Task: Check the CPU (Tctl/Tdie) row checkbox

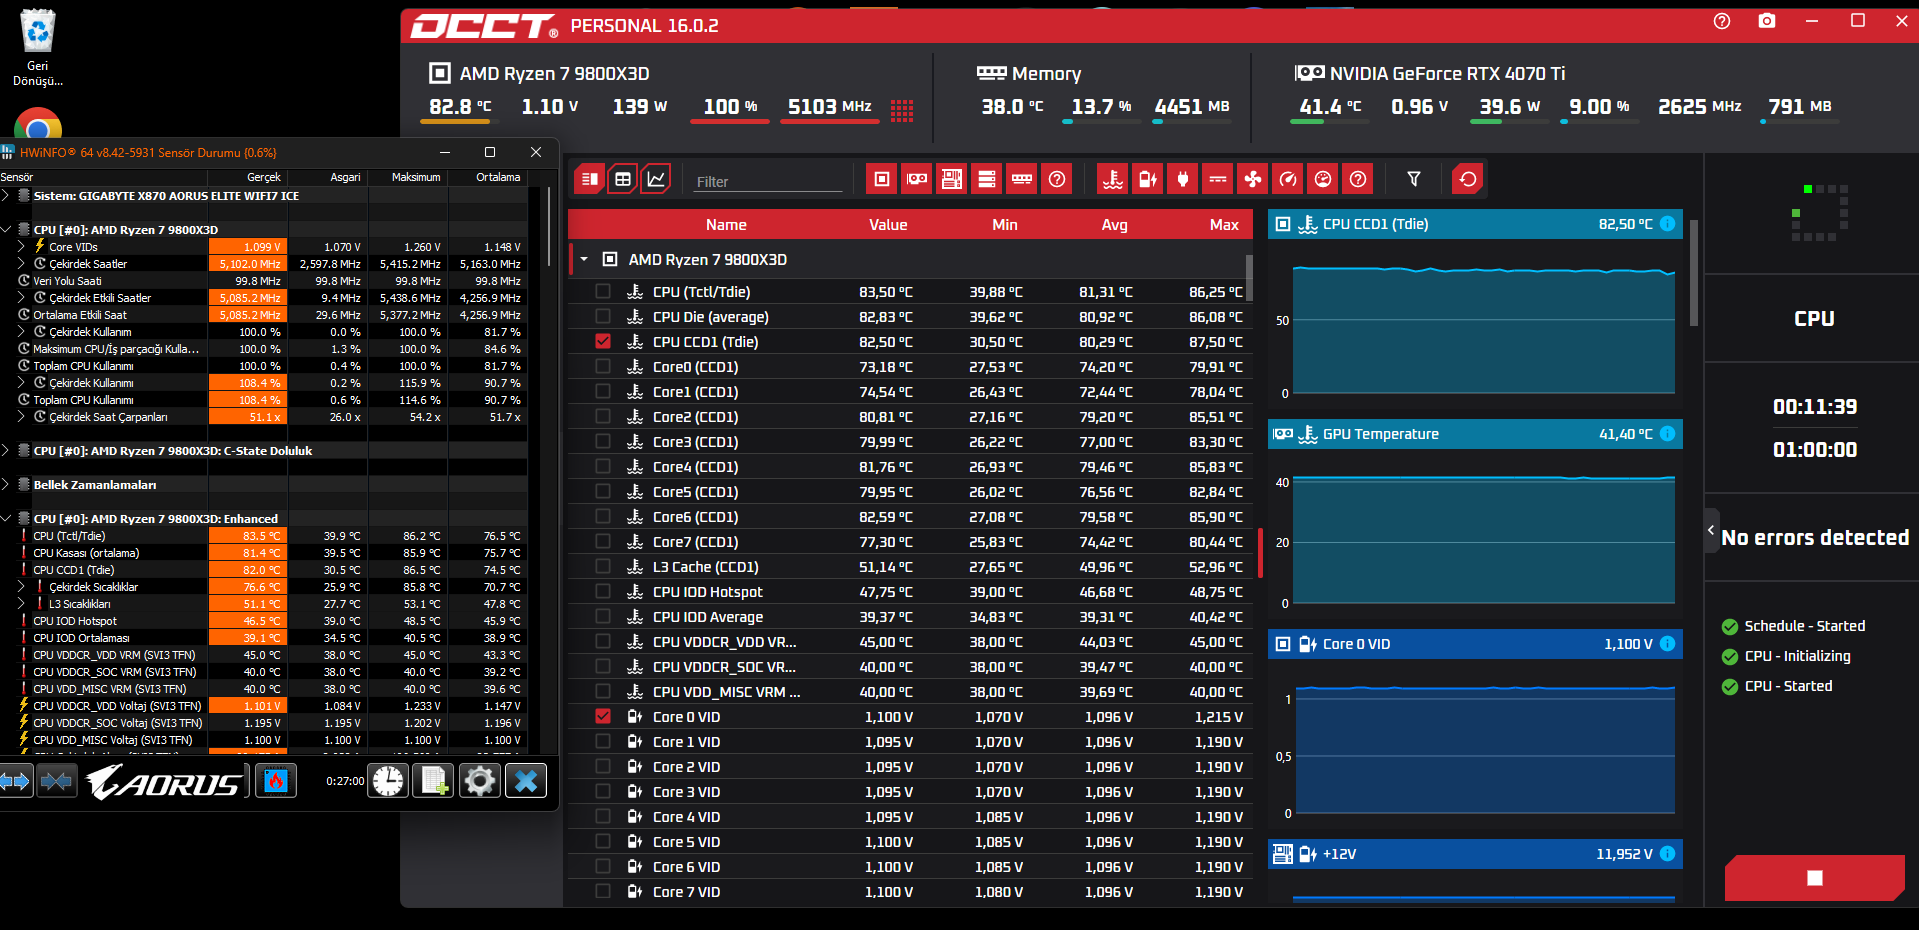Action: (602, 291)
